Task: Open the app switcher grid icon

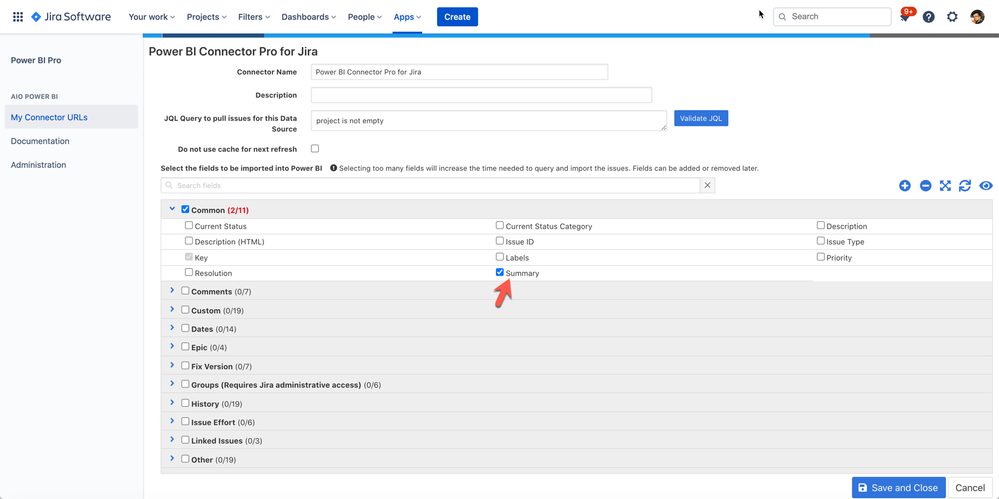Action: point(18,17)
